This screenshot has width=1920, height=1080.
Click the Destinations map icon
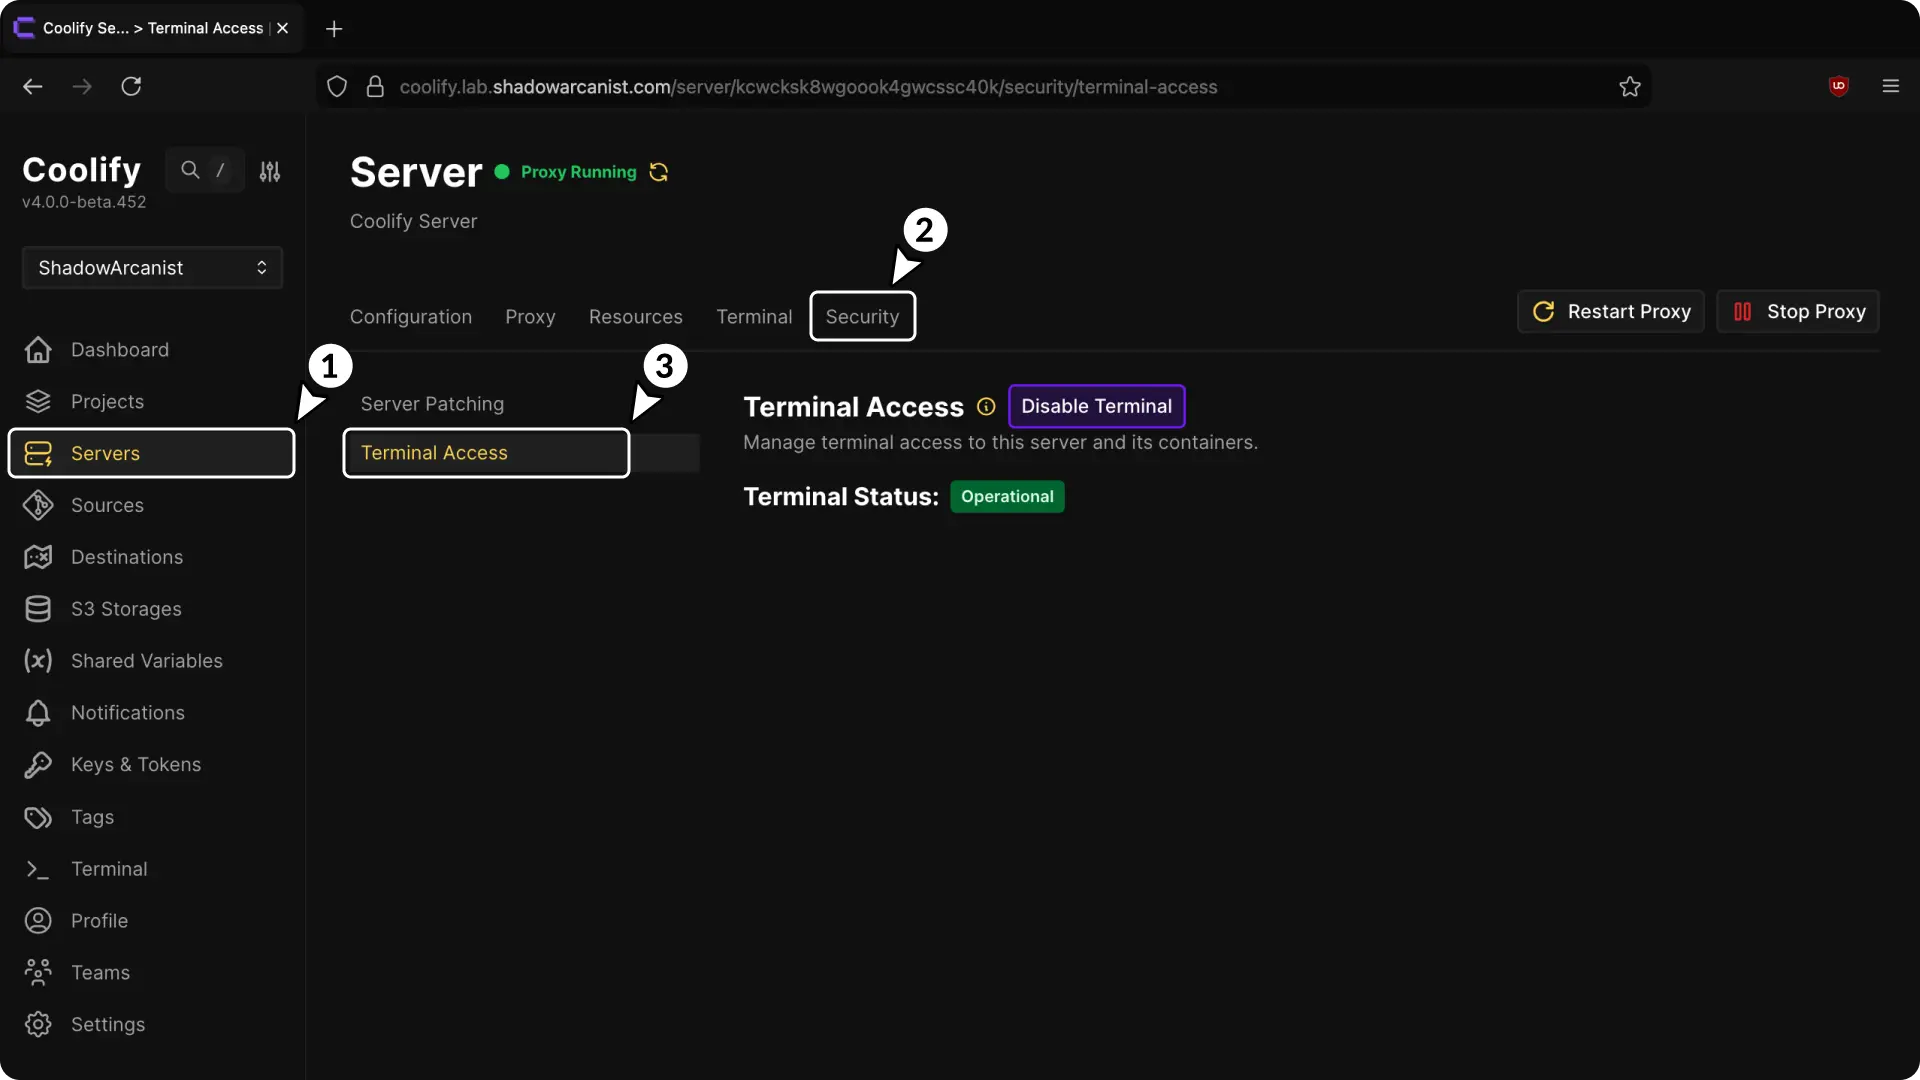(x=37, y=557)
